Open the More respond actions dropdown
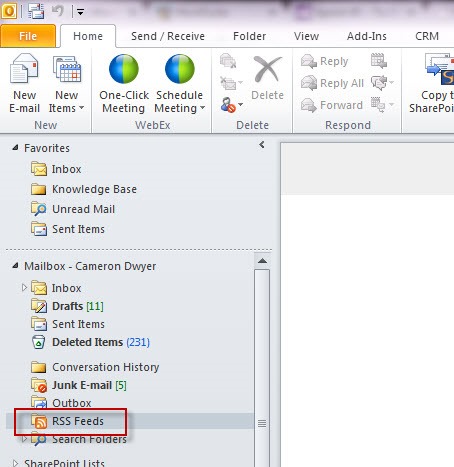This screenshot has height=467, width=454. [383, 105]
